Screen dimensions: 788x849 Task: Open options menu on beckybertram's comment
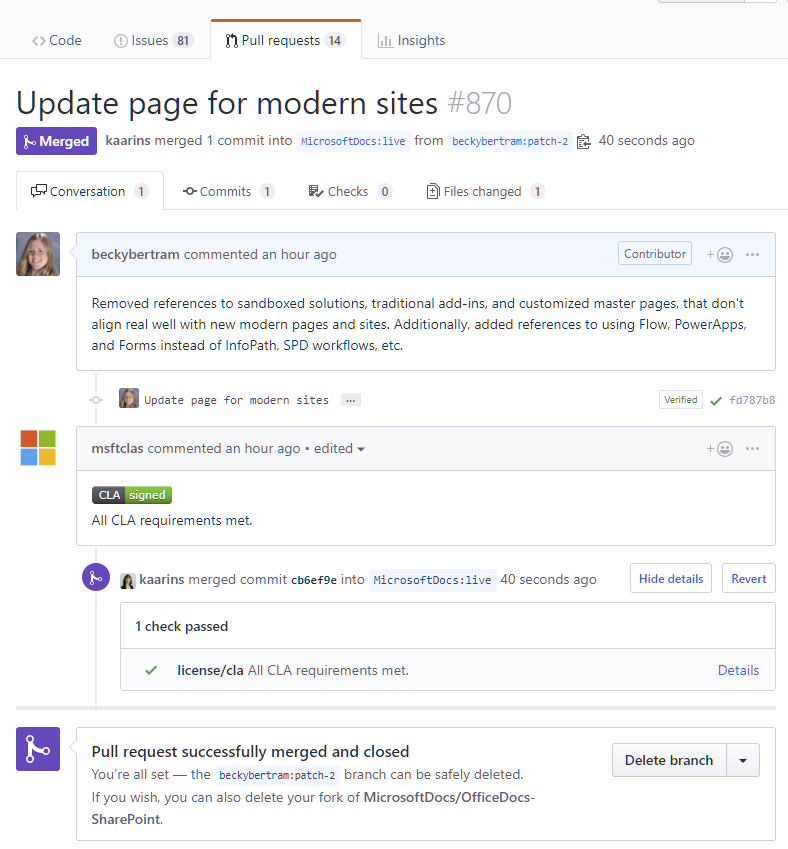(753, 255)
